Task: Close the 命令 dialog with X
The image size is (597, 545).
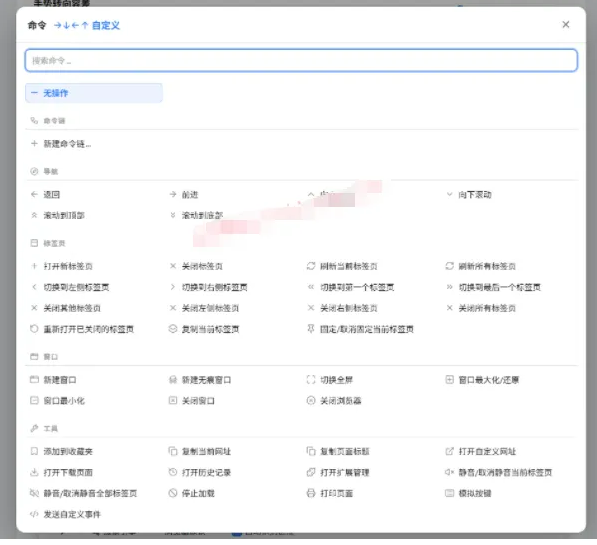Action: [x=566, y=25]
